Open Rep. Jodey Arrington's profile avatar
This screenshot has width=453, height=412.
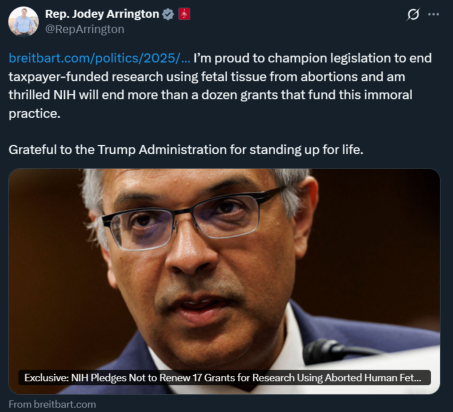click(x=23, y=21)
